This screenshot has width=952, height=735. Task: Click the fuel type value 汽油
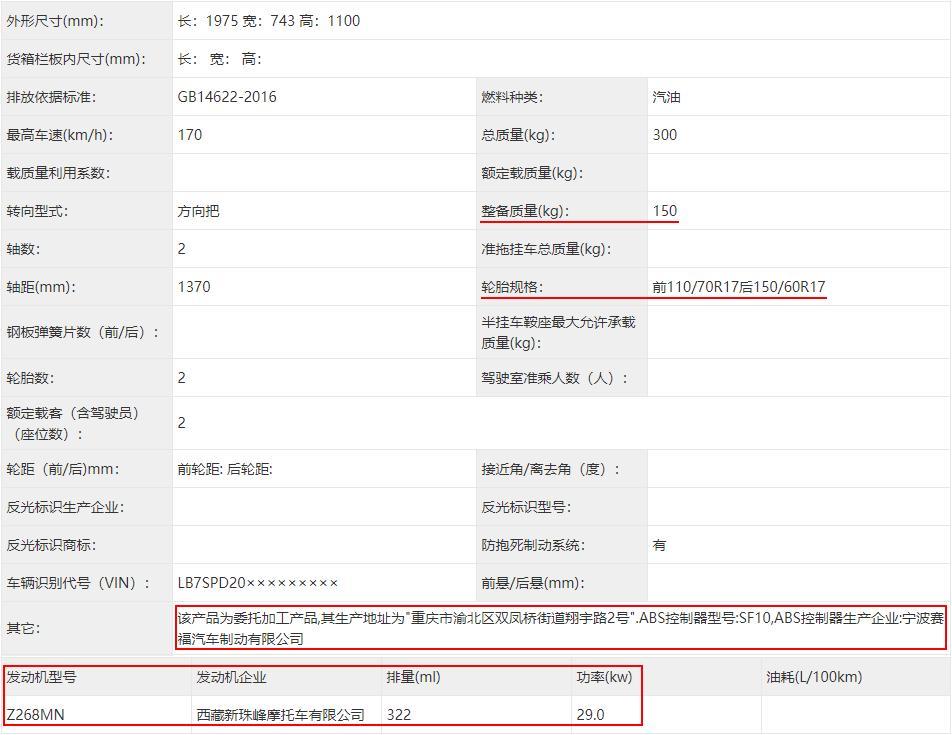click(666, 97)
